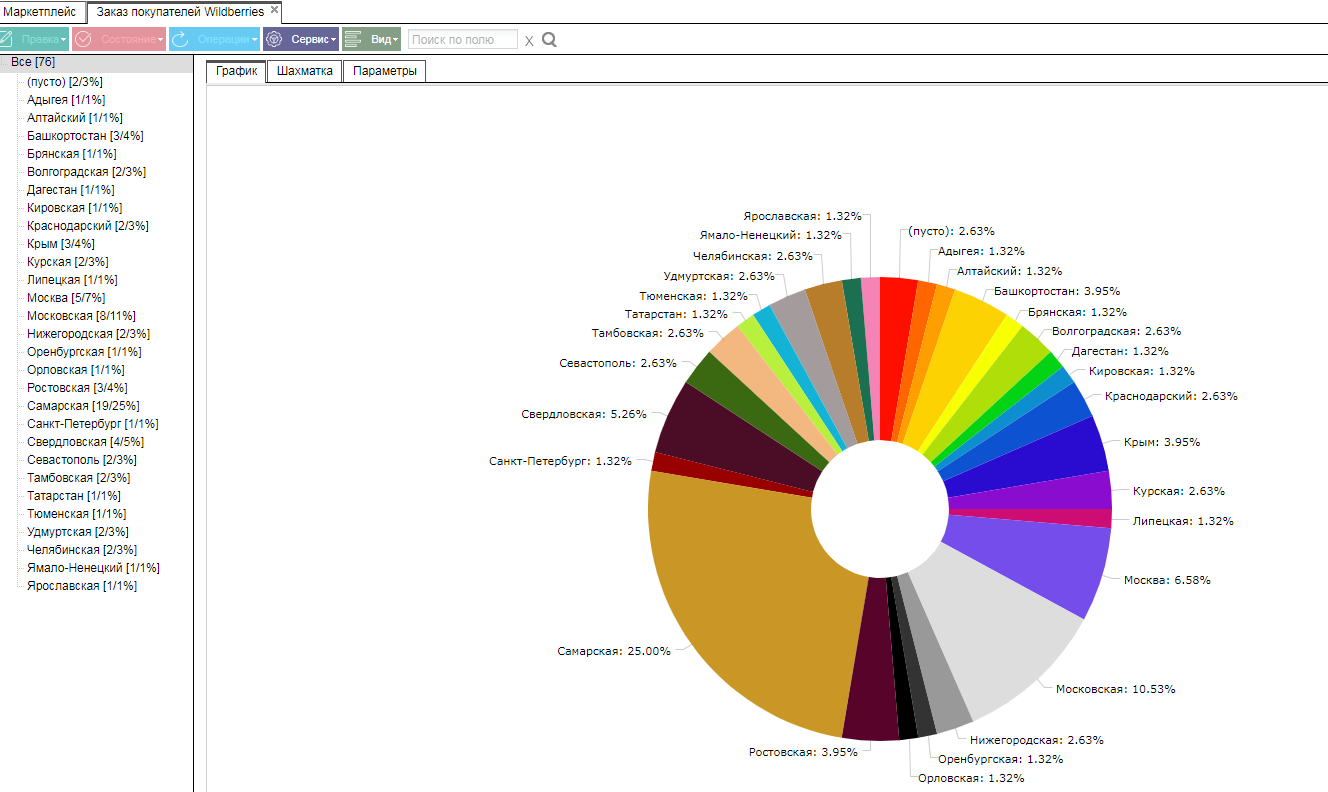Select Самарская [19/25%] in the list
The height and width of the screenshot is (792, 1328).
coord(83,406)
